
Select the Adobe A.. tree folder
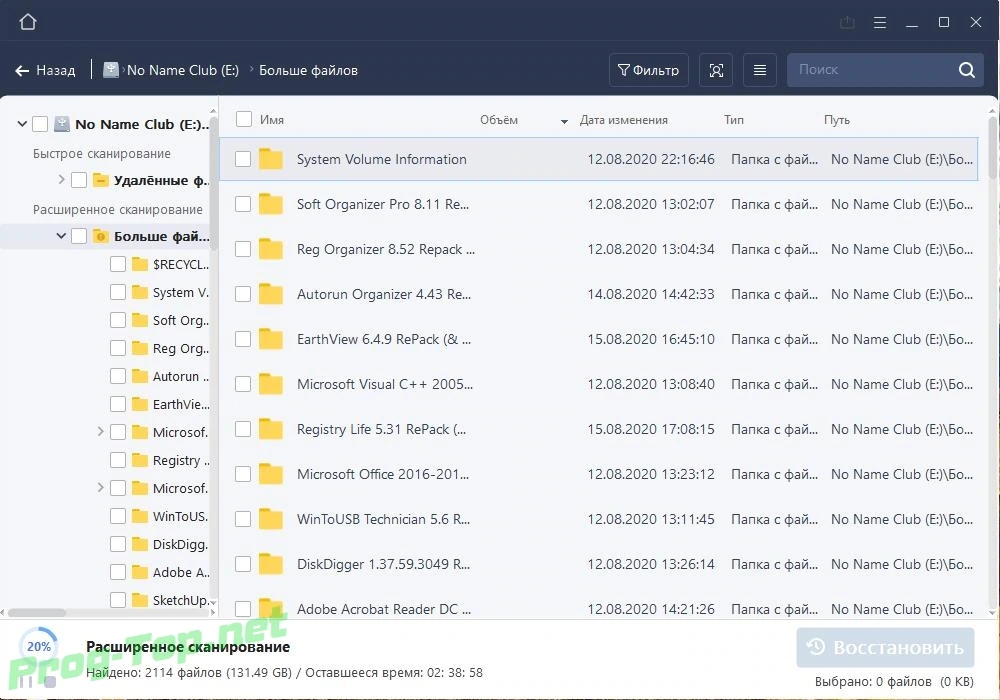[180, 572]
